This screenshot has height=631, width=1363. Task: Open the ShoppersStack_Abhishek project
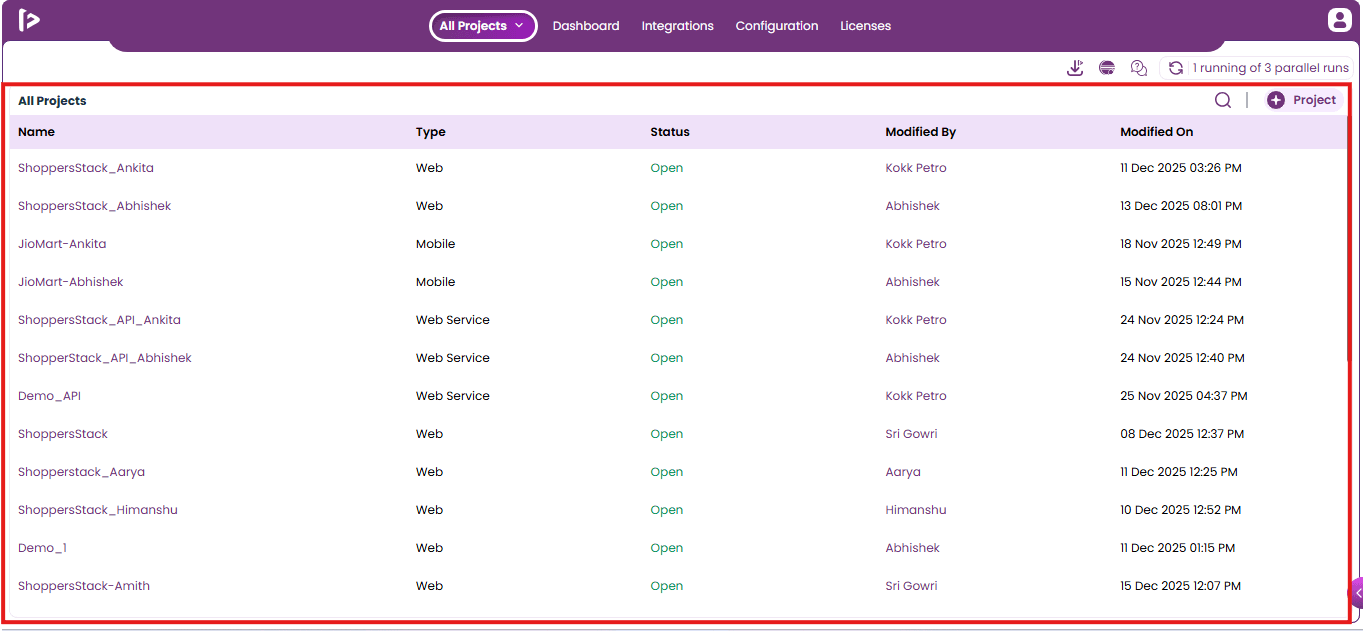click(x=95, y=206)
